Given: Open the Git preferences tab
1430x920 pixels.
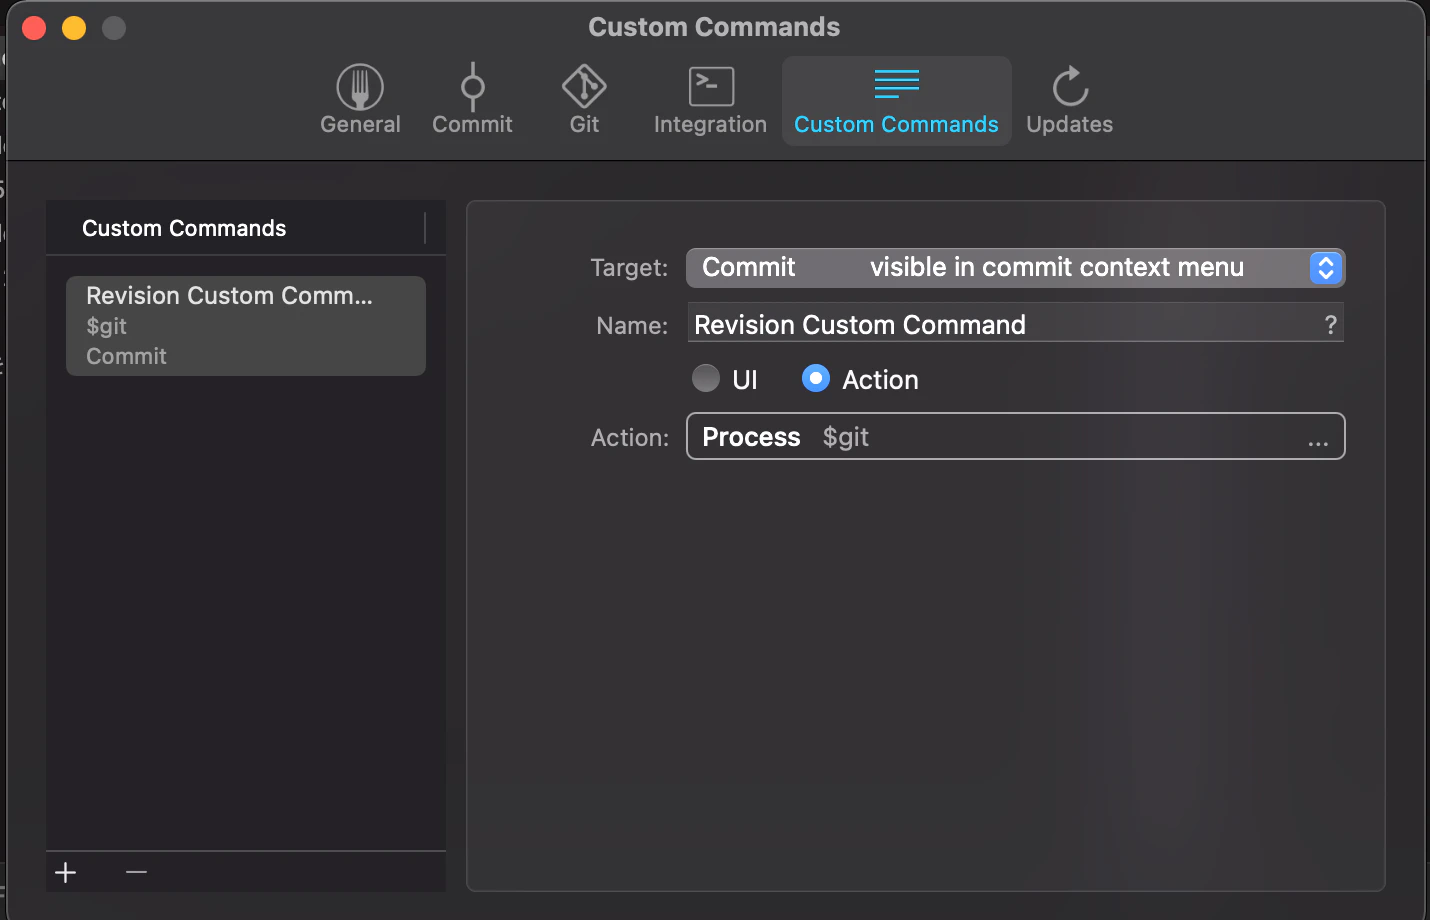Looking at the screenshot, I should click(x=584, y=101).
